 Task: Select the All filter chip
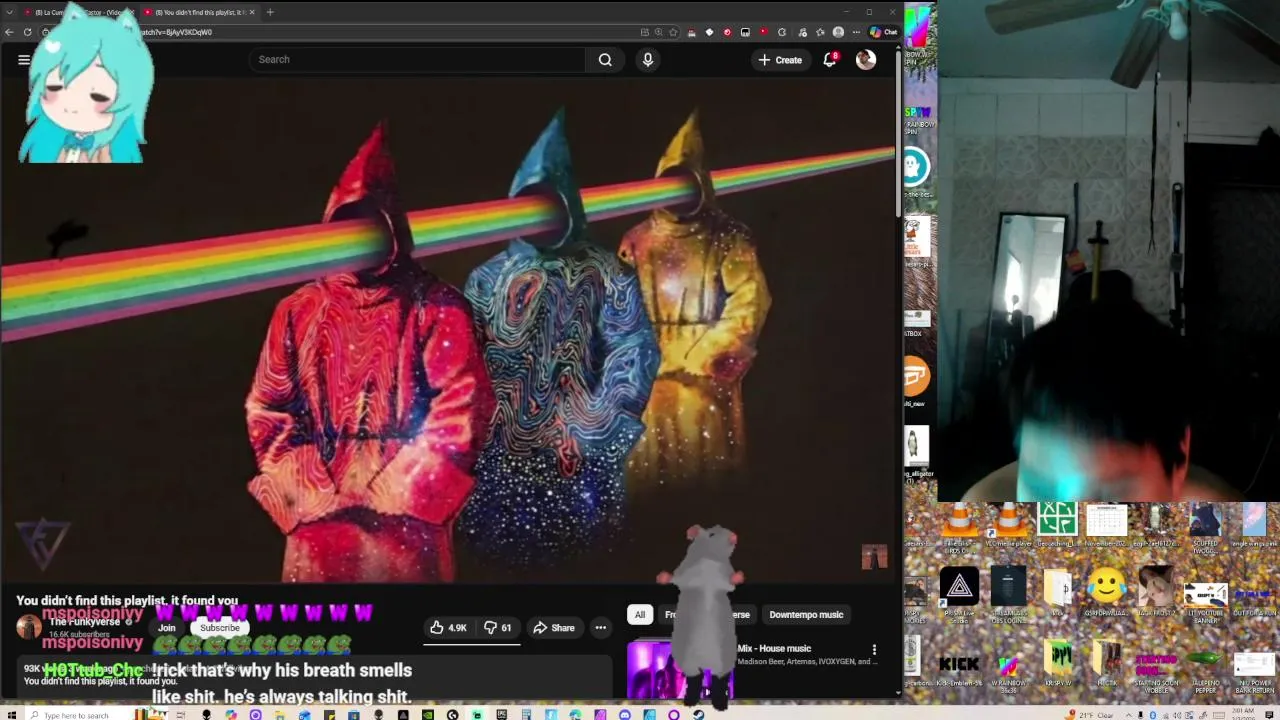640,615
